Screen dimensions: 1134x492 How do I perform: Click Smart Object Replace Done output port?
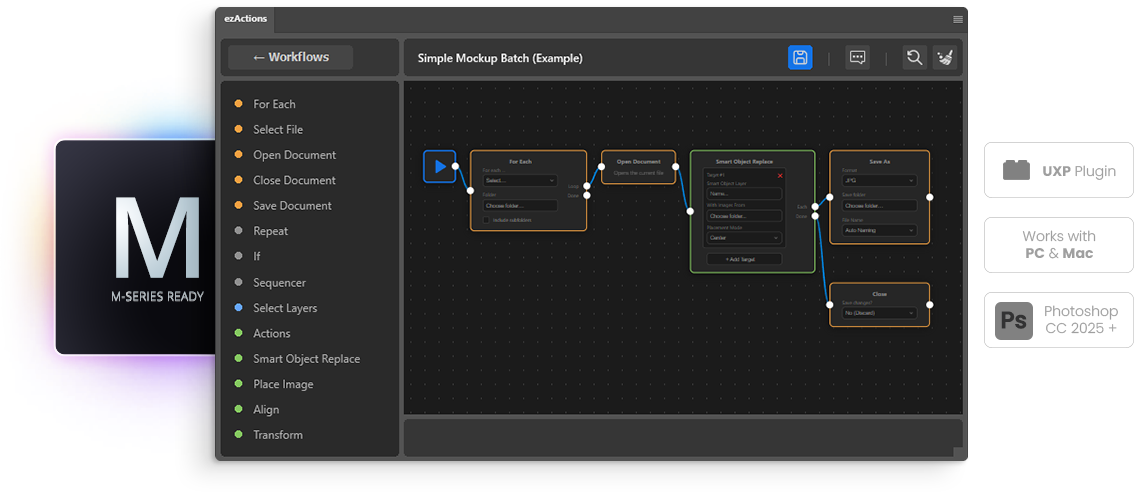pyautogui.click(x=815, y=216)
